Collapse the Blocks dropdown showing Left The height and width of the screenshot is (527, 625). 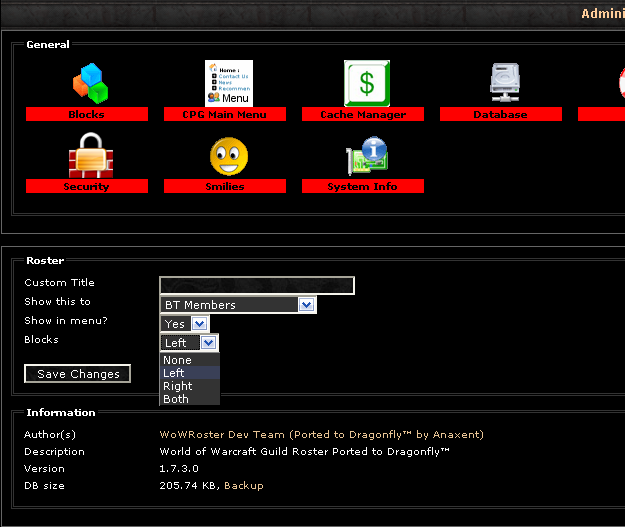click(208, 343)
